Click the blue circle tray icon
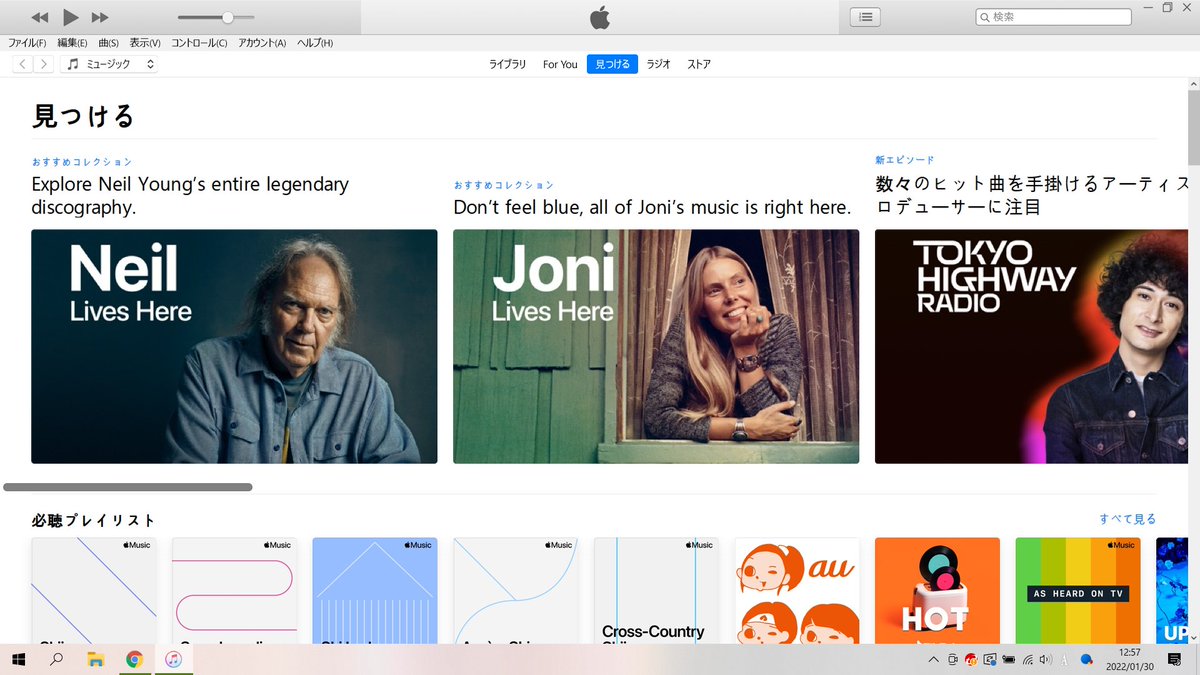The width and height of the screenshot is (1200, 675). pyautogui.click(x=1087, y=660)
